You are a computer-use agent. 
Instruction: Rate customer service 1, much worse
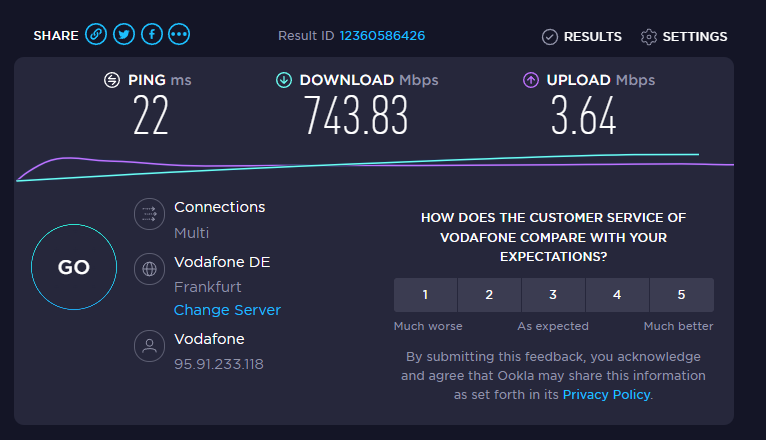point(426,295)
